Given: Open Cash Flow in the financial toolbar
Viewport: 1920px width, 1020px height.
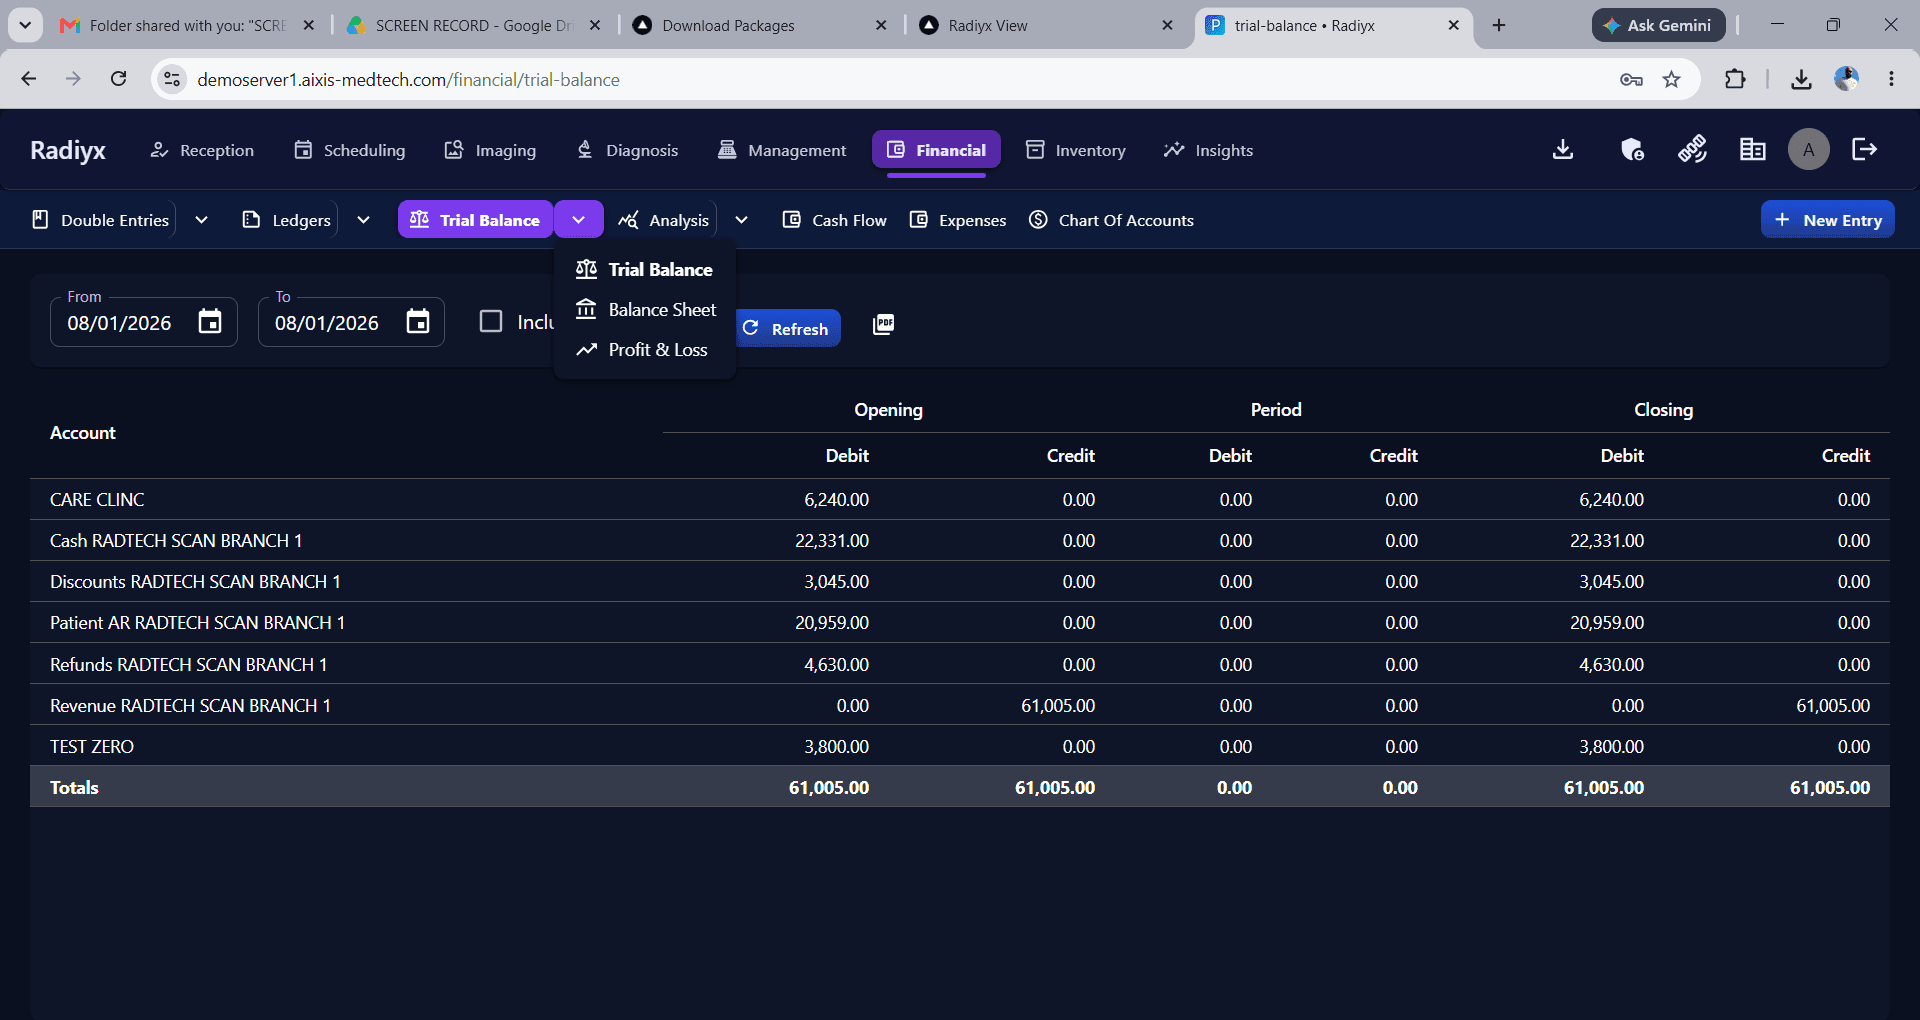Looking at the screenshot, I should point(835,220).
